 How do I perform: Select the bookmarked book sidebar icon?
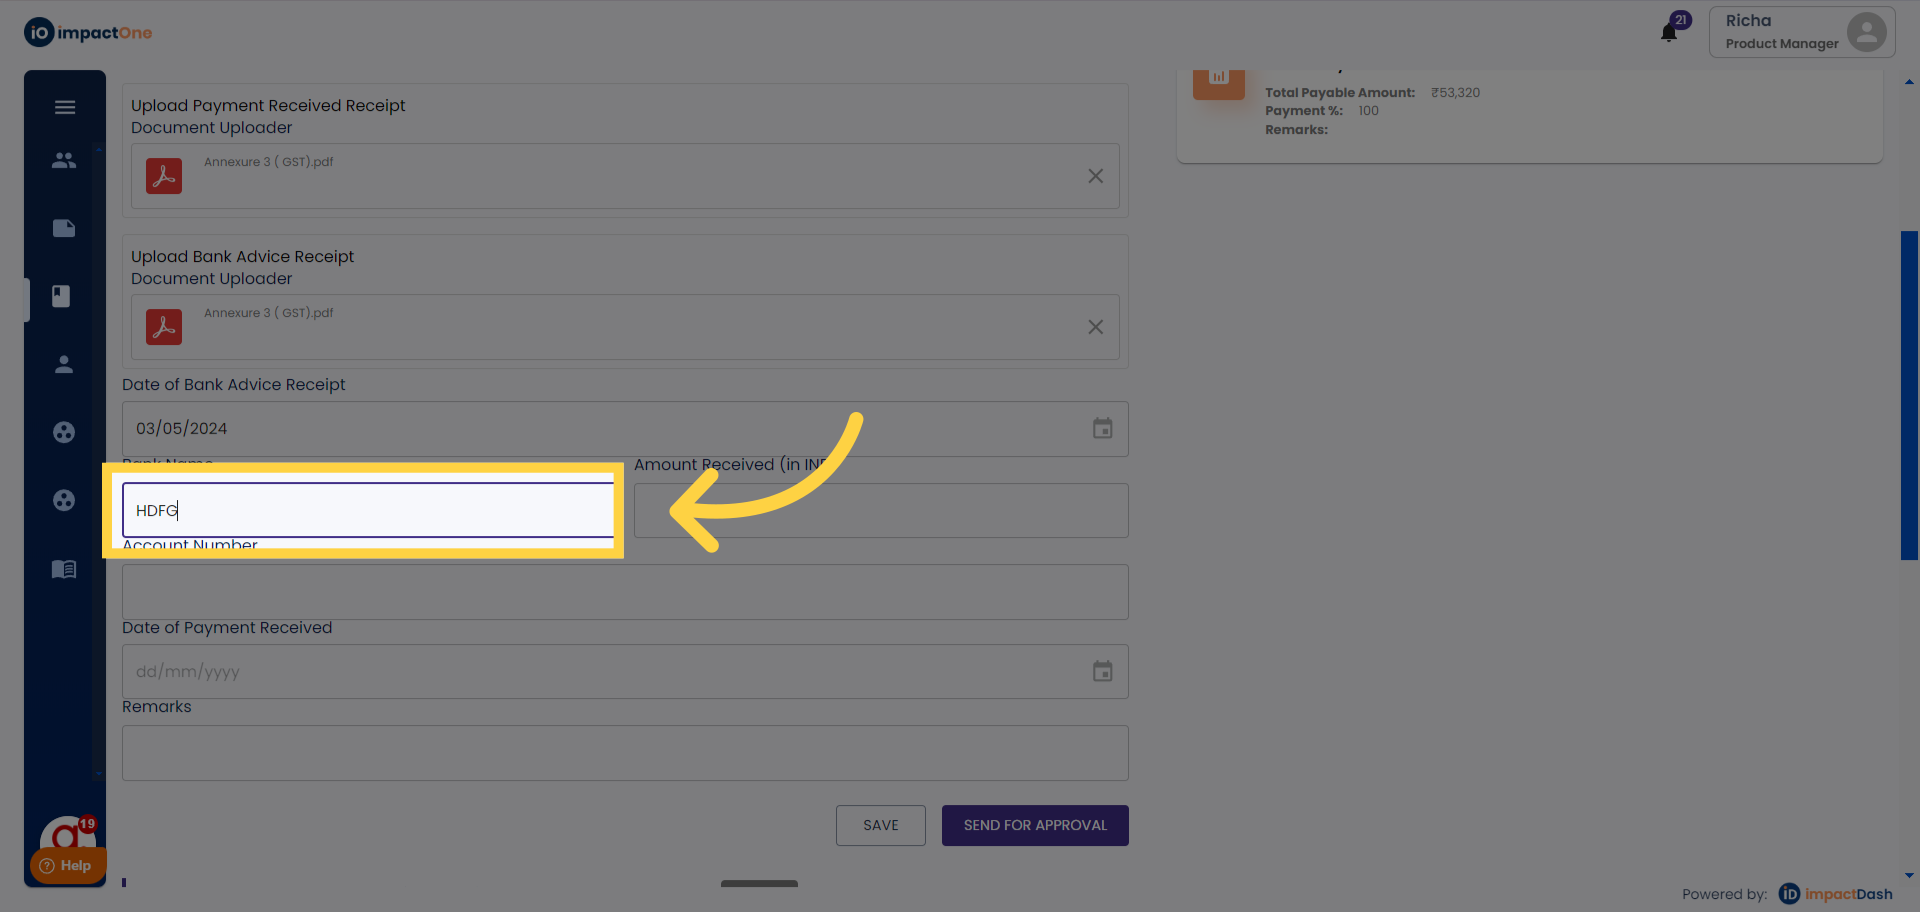pyautogui.click(x=62, y=296)
